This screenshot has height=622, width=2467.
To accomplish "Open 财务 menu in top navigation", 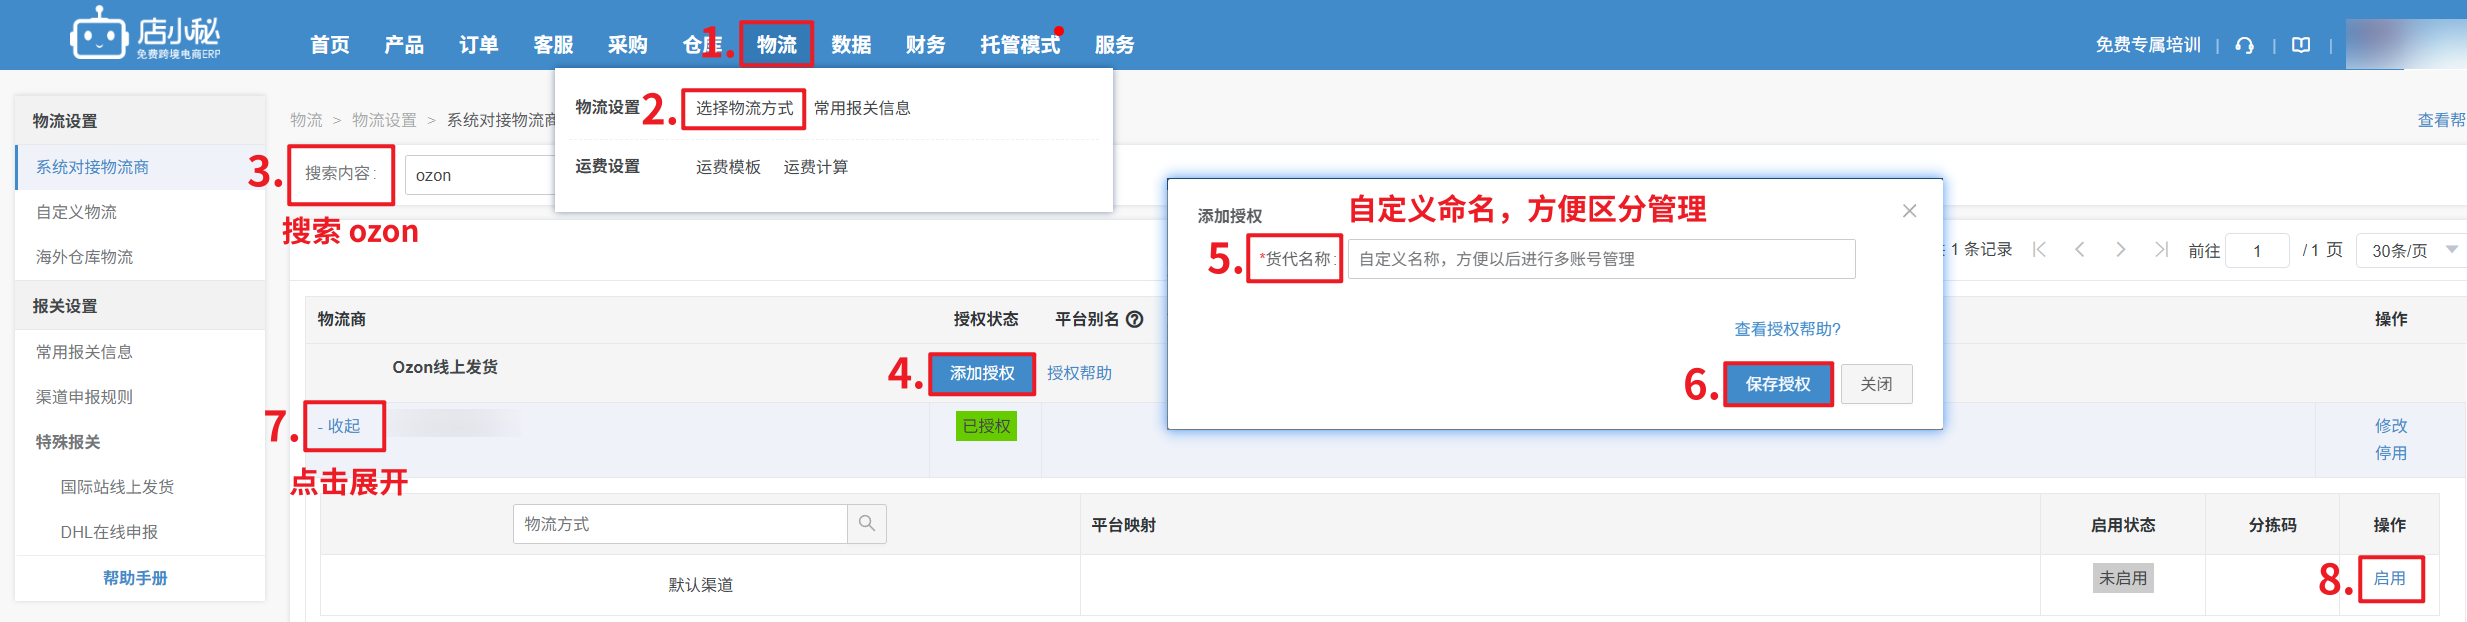I will coord(926,45).
